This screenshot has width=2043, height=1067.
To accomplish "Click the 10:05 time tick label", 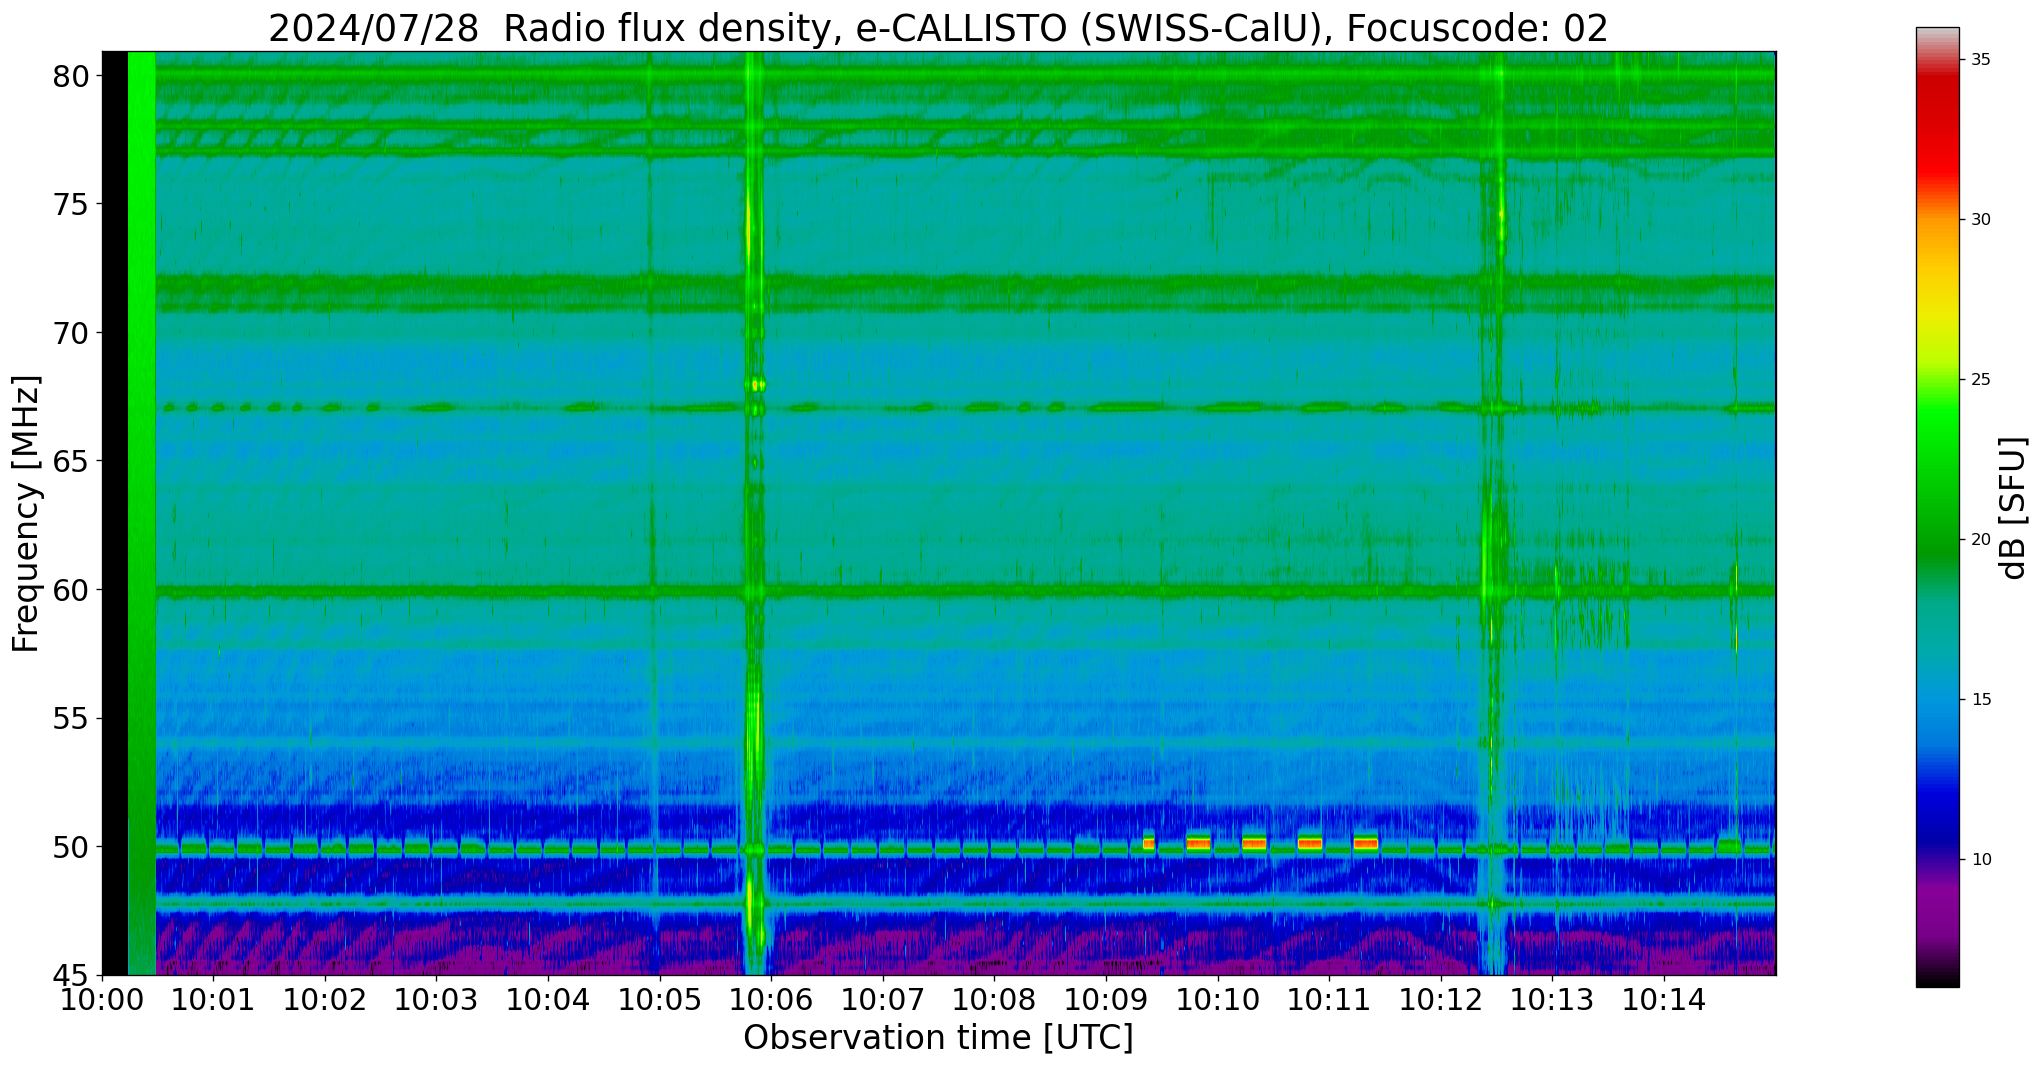I will pyautogui.click(x=660, y=1001).
